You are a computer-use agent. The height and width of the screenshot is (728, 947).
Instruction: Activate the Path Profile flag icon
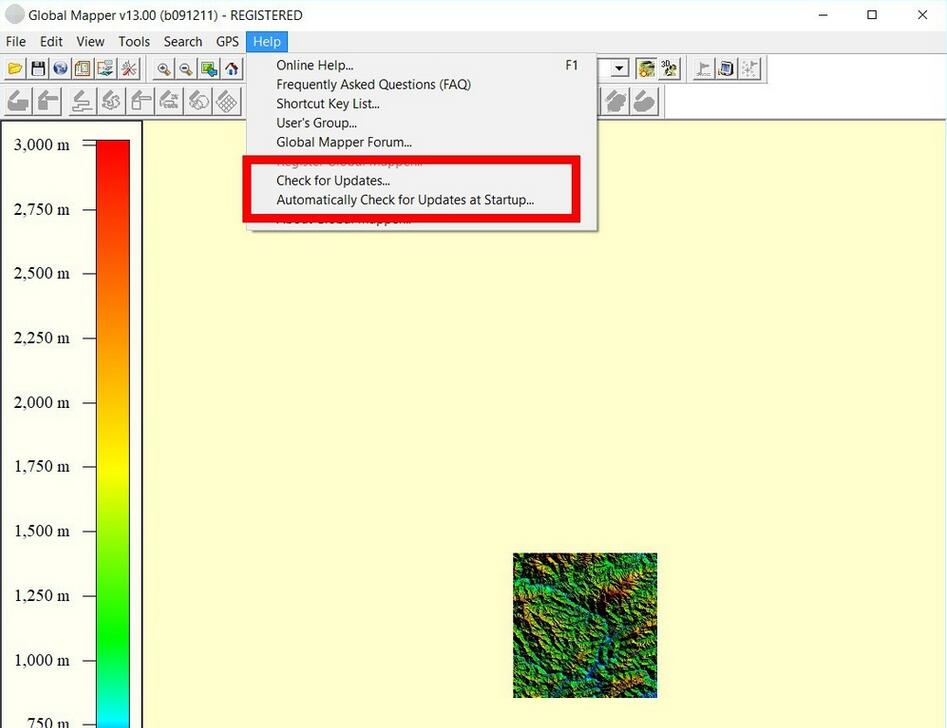pyautogui.click(x=702, y=67)
